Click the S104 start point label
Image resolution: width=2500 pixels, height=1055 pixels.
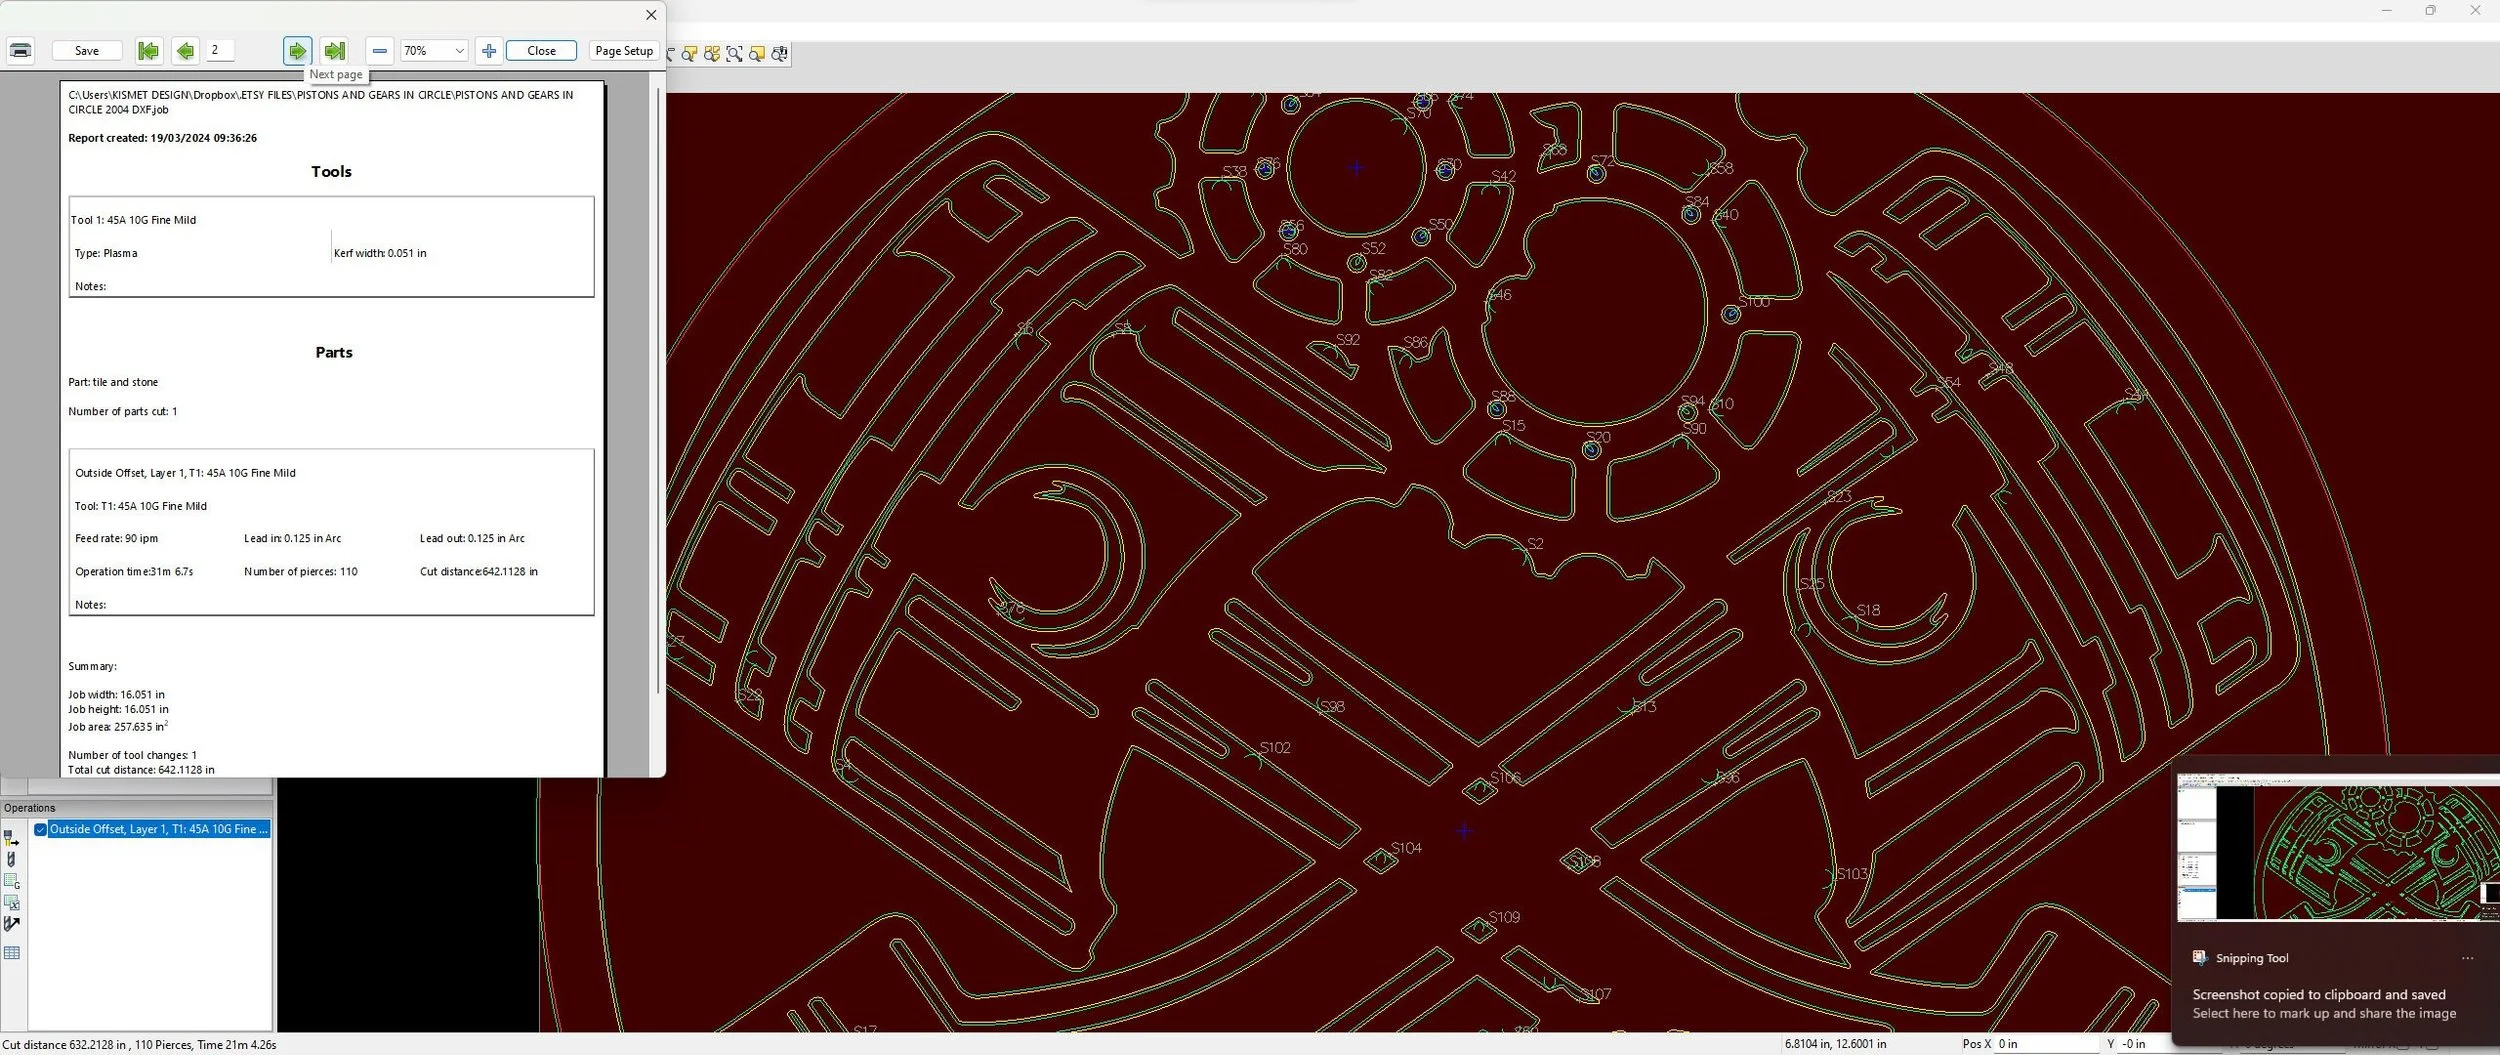1406,848
